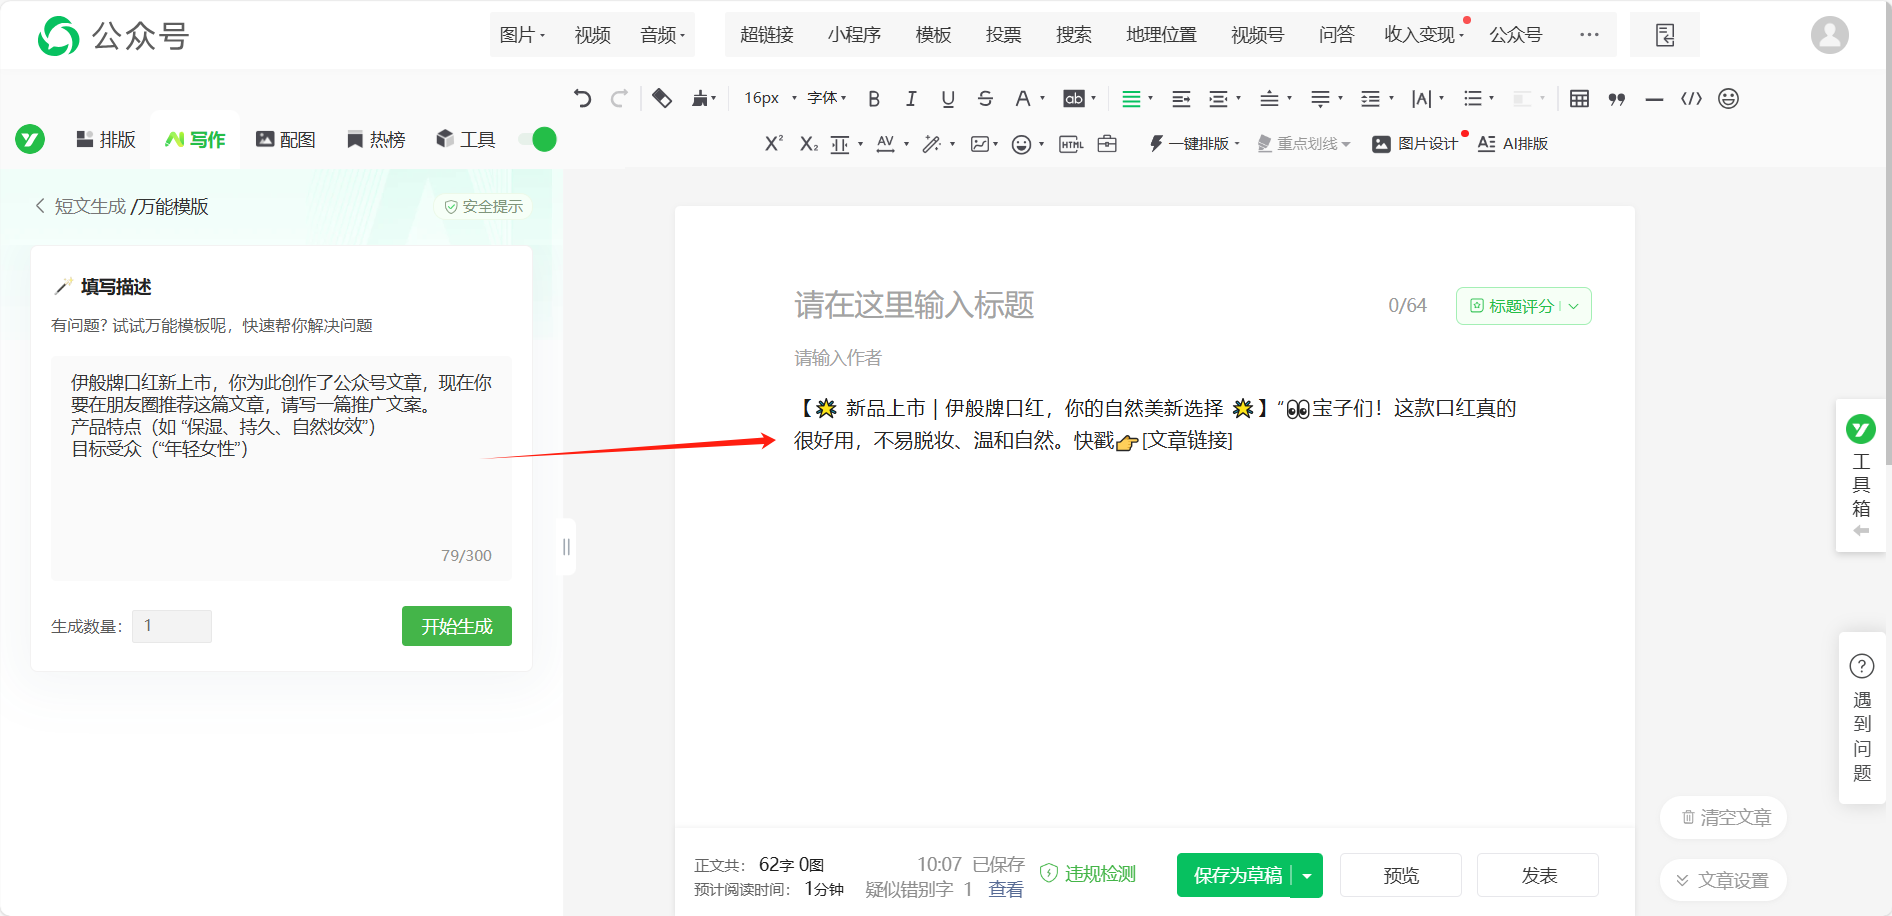The width and height of the screenshot is (1892, 916).
Task: Click the article title input field
Action: (x=1080, y=305)
